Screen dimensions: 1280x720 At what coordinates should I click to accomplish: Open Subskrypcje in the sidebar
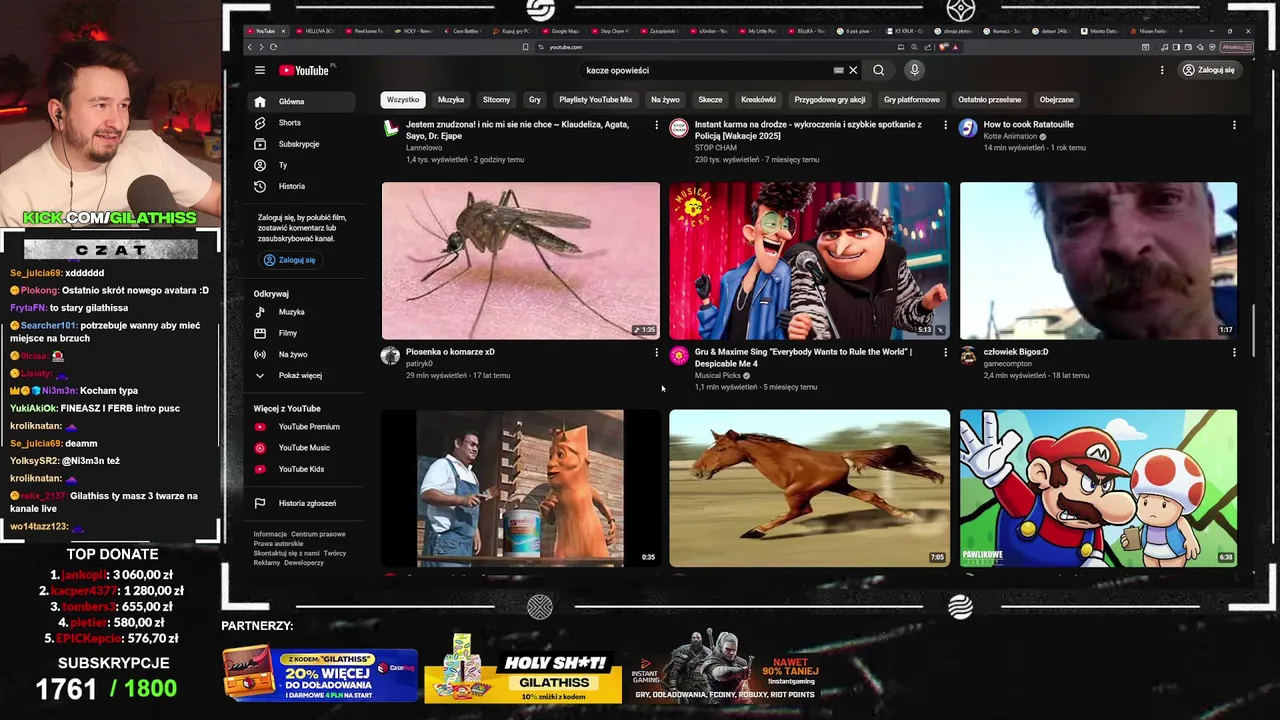point(301,144)
